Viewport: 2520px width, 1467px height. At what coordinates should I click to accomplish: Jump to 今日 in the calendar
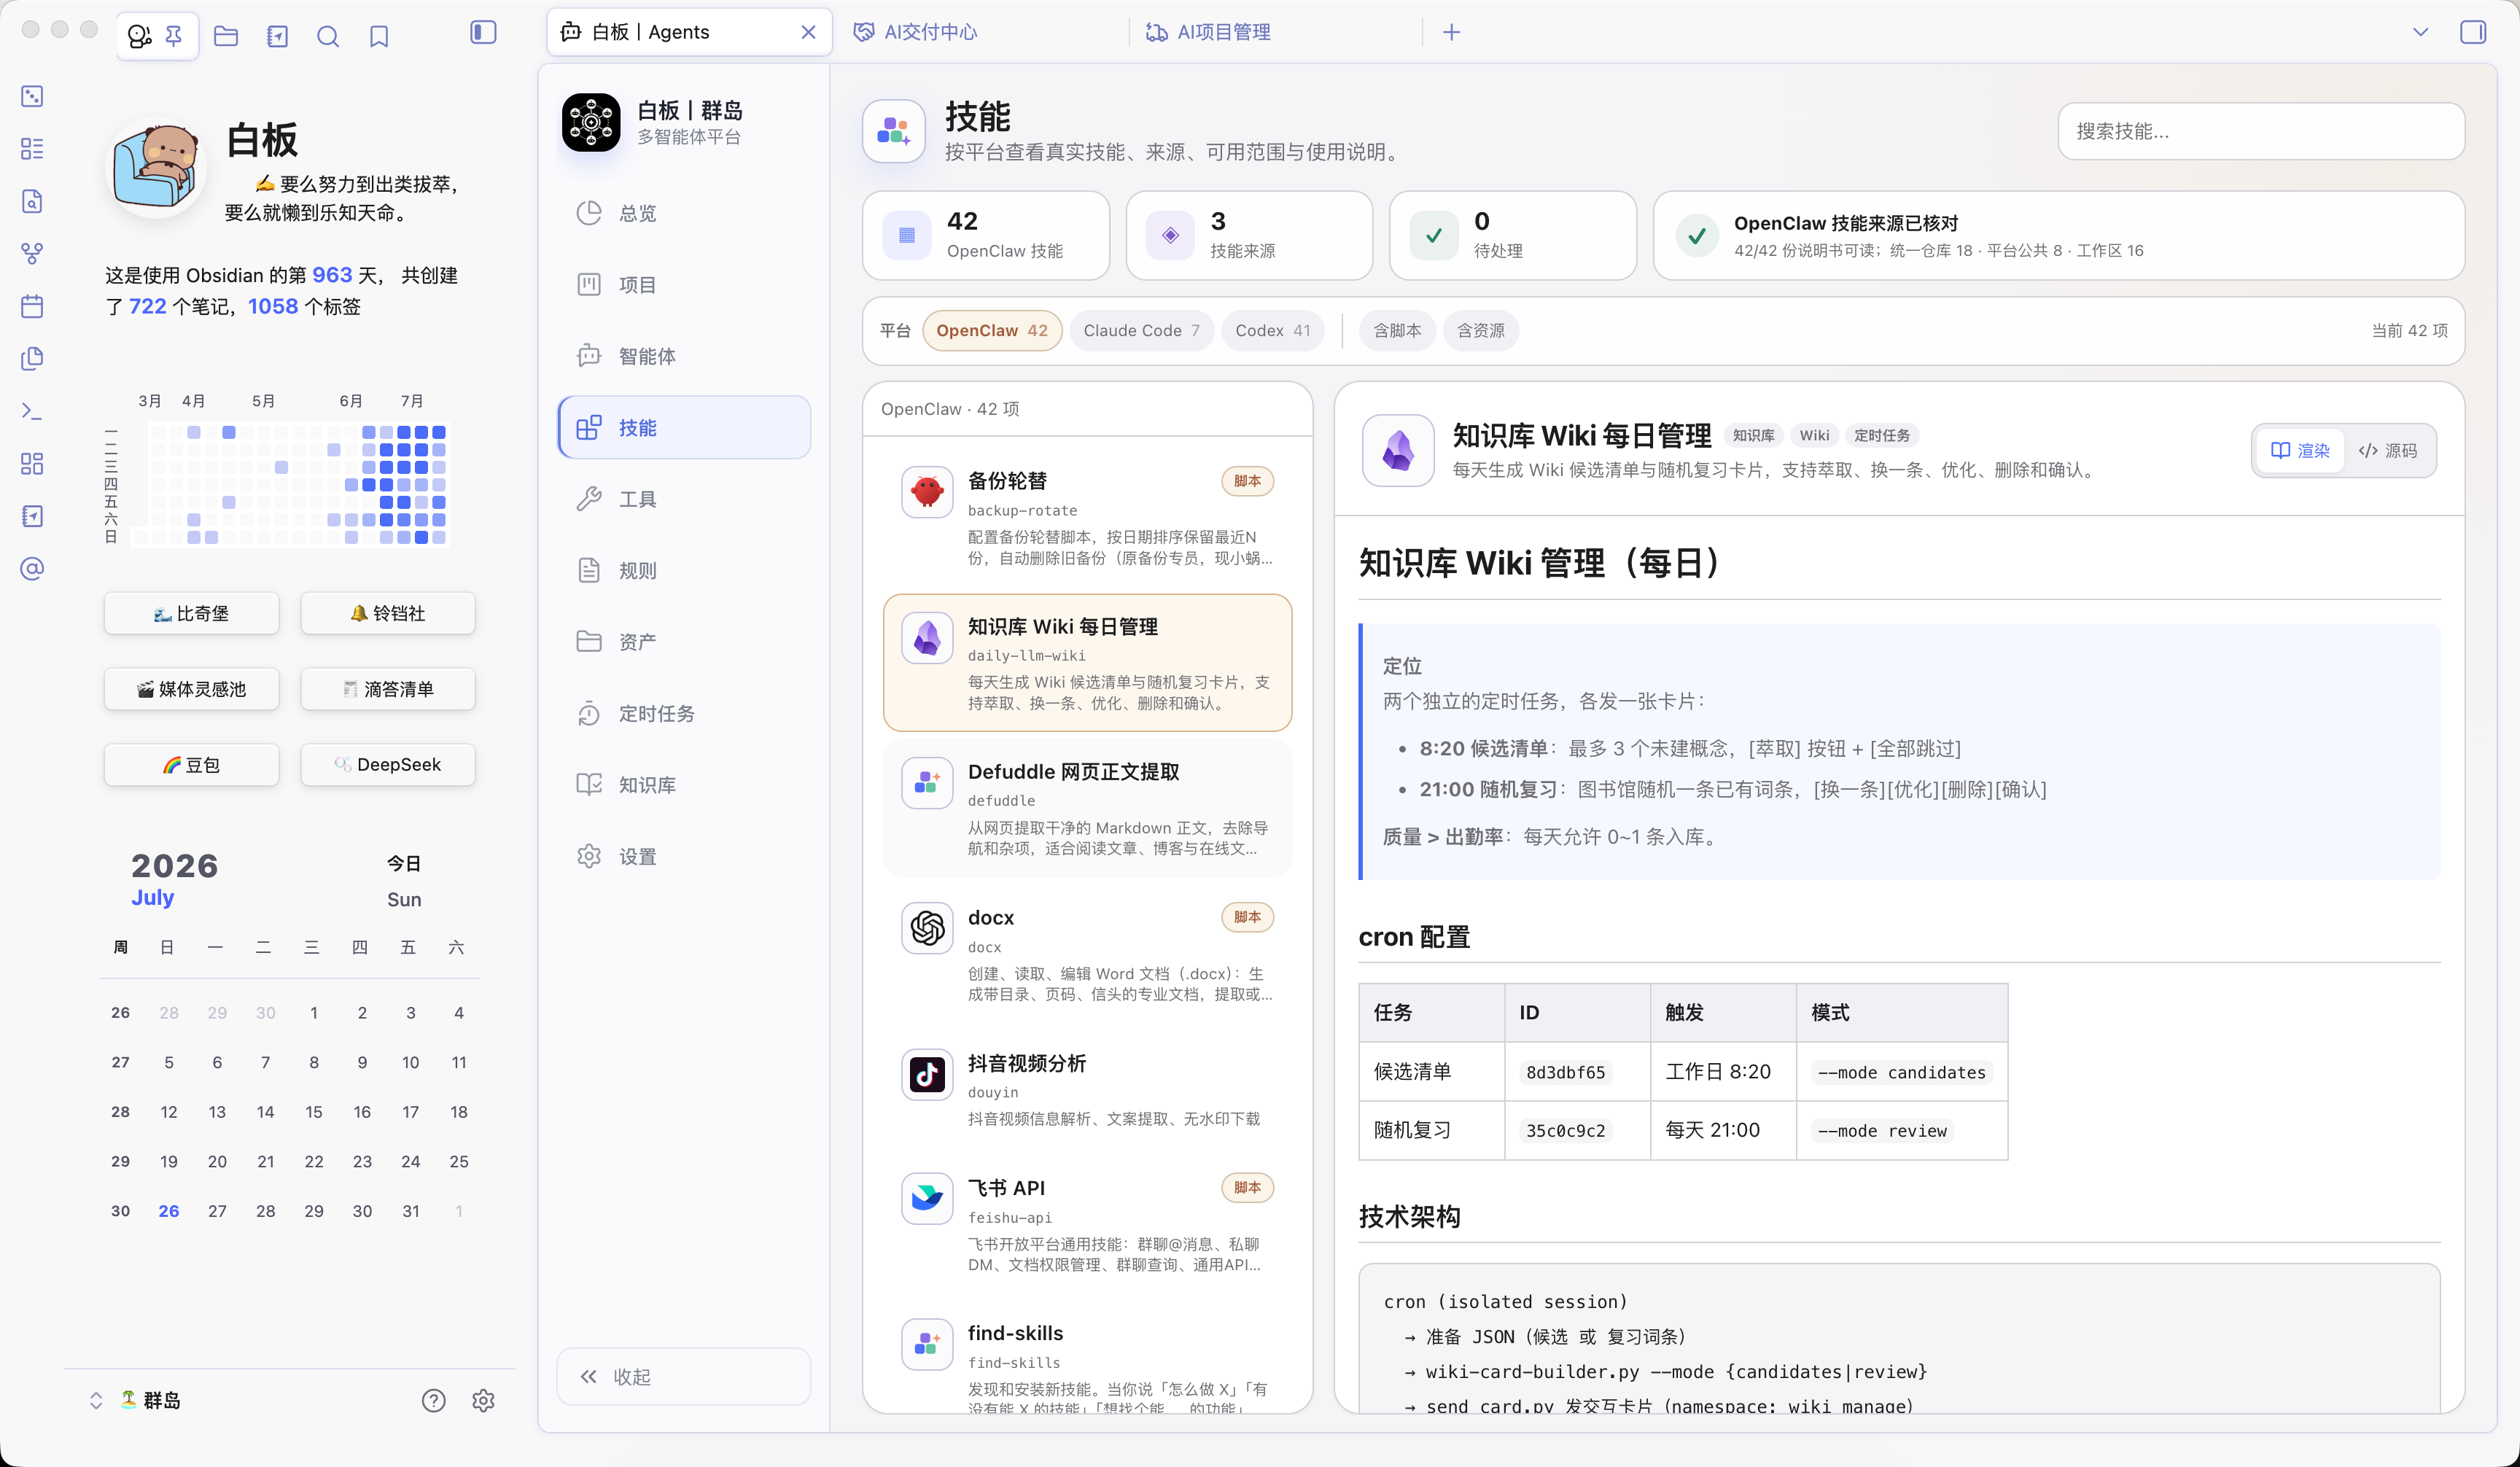404,863
